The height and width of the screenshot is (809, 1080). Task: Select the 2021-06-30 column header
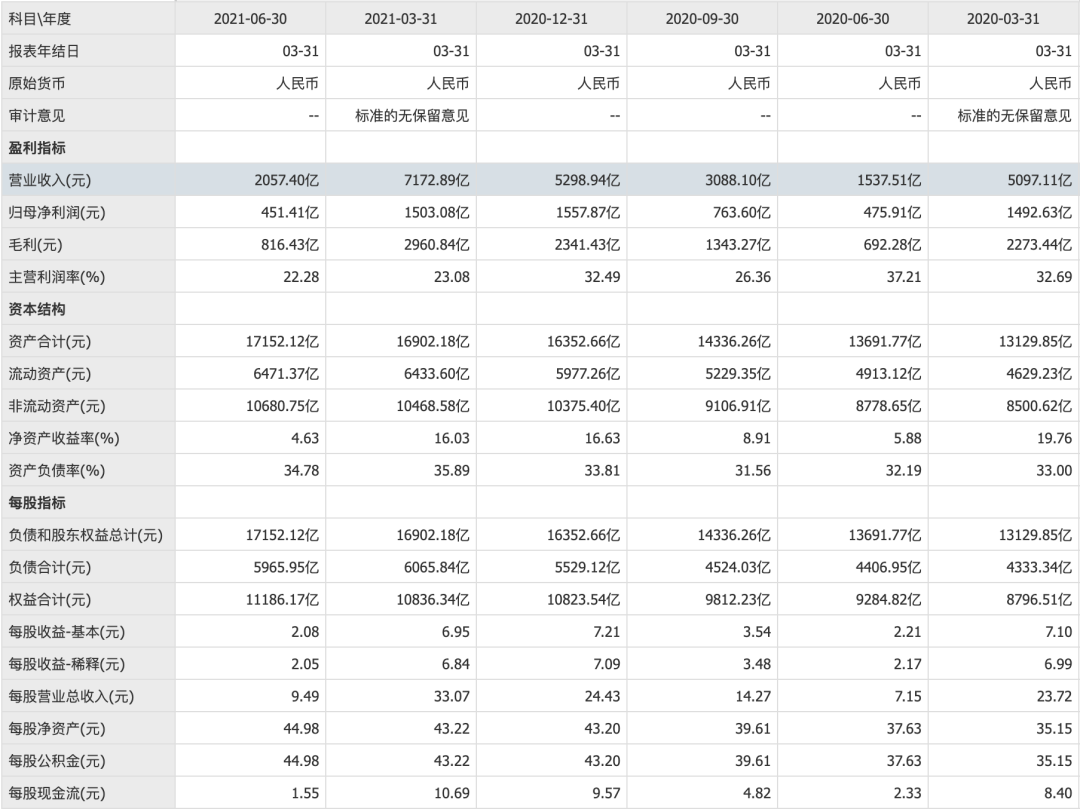pyautogui.click(x=250, y=19)
